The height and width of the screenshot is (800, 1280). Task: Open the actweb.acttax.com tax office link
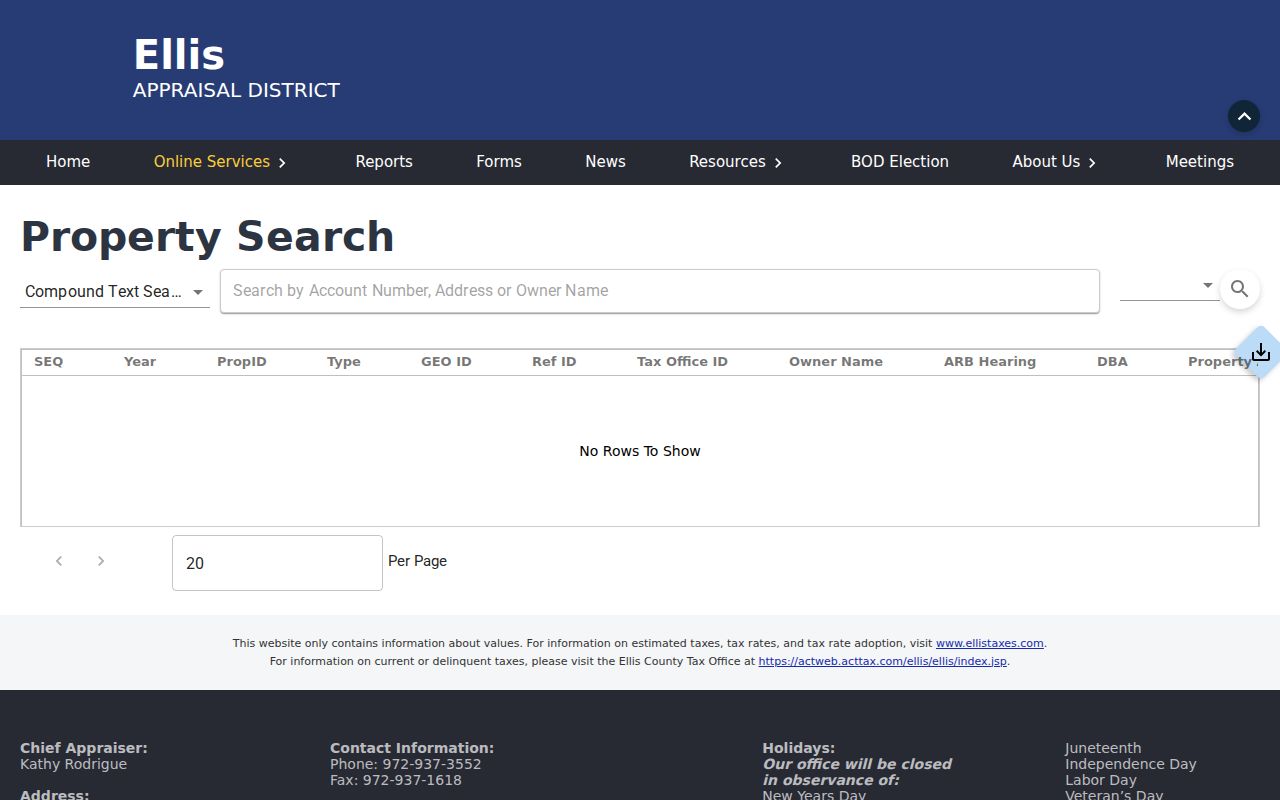click(883, 661)
